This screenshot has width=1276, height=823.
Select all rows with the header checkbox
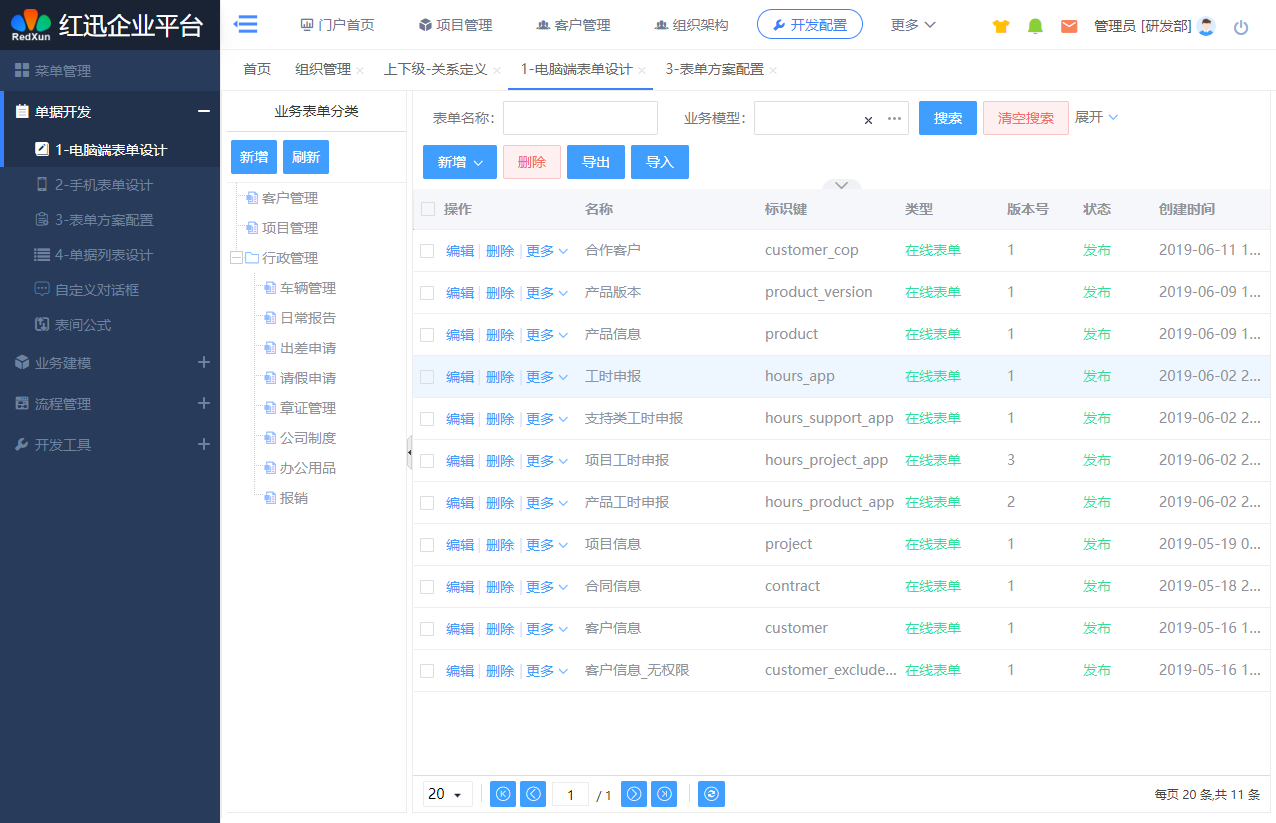pos(428,209)
